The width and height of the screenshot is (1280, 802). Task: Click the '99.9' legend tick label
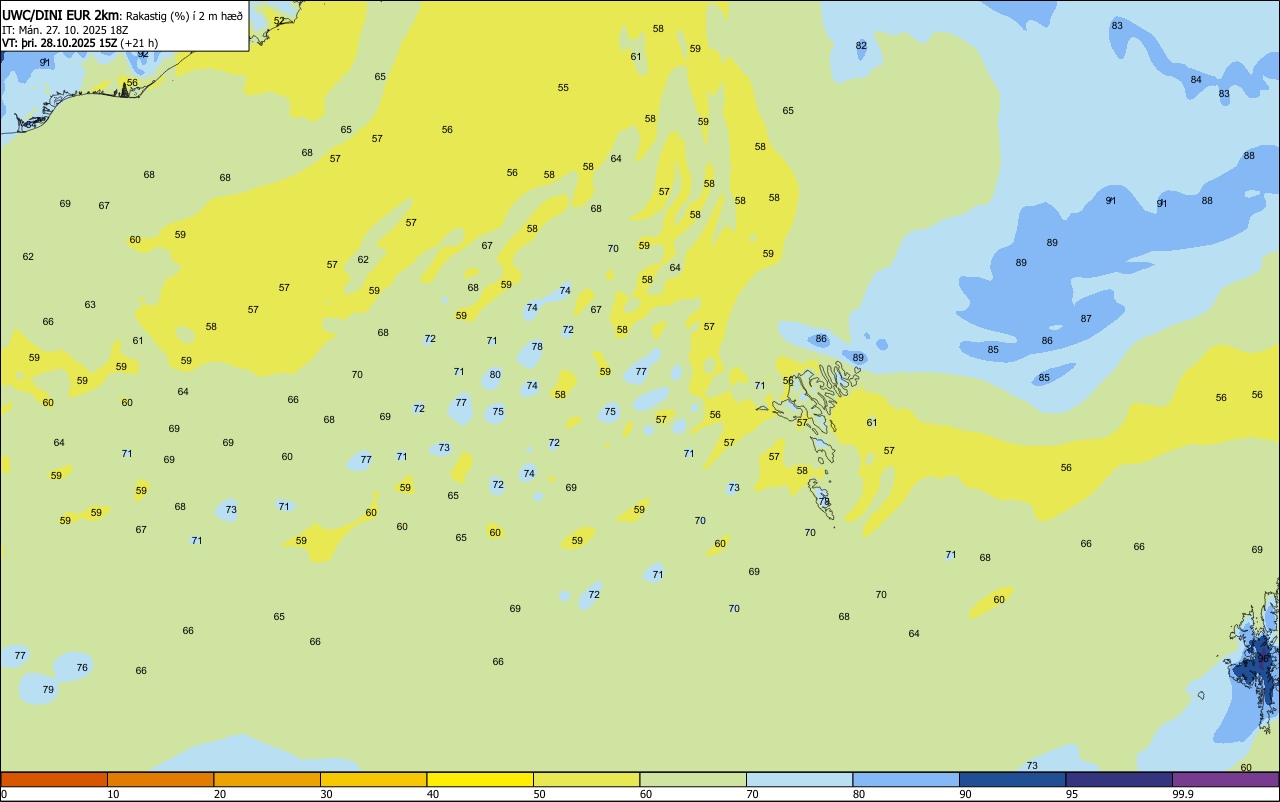(x=1183, y=794)
